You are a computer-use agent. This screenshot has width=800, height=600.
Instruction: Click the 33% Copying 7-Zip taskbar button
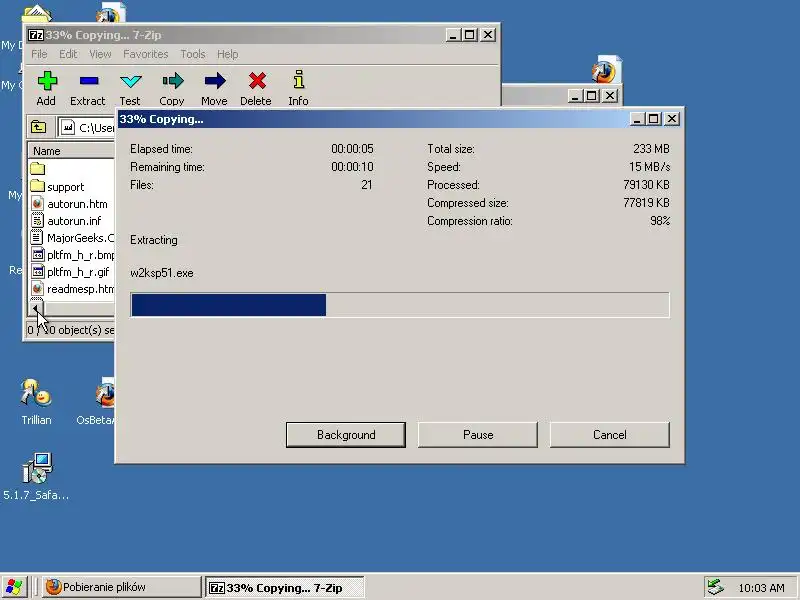tap(284, 588)
